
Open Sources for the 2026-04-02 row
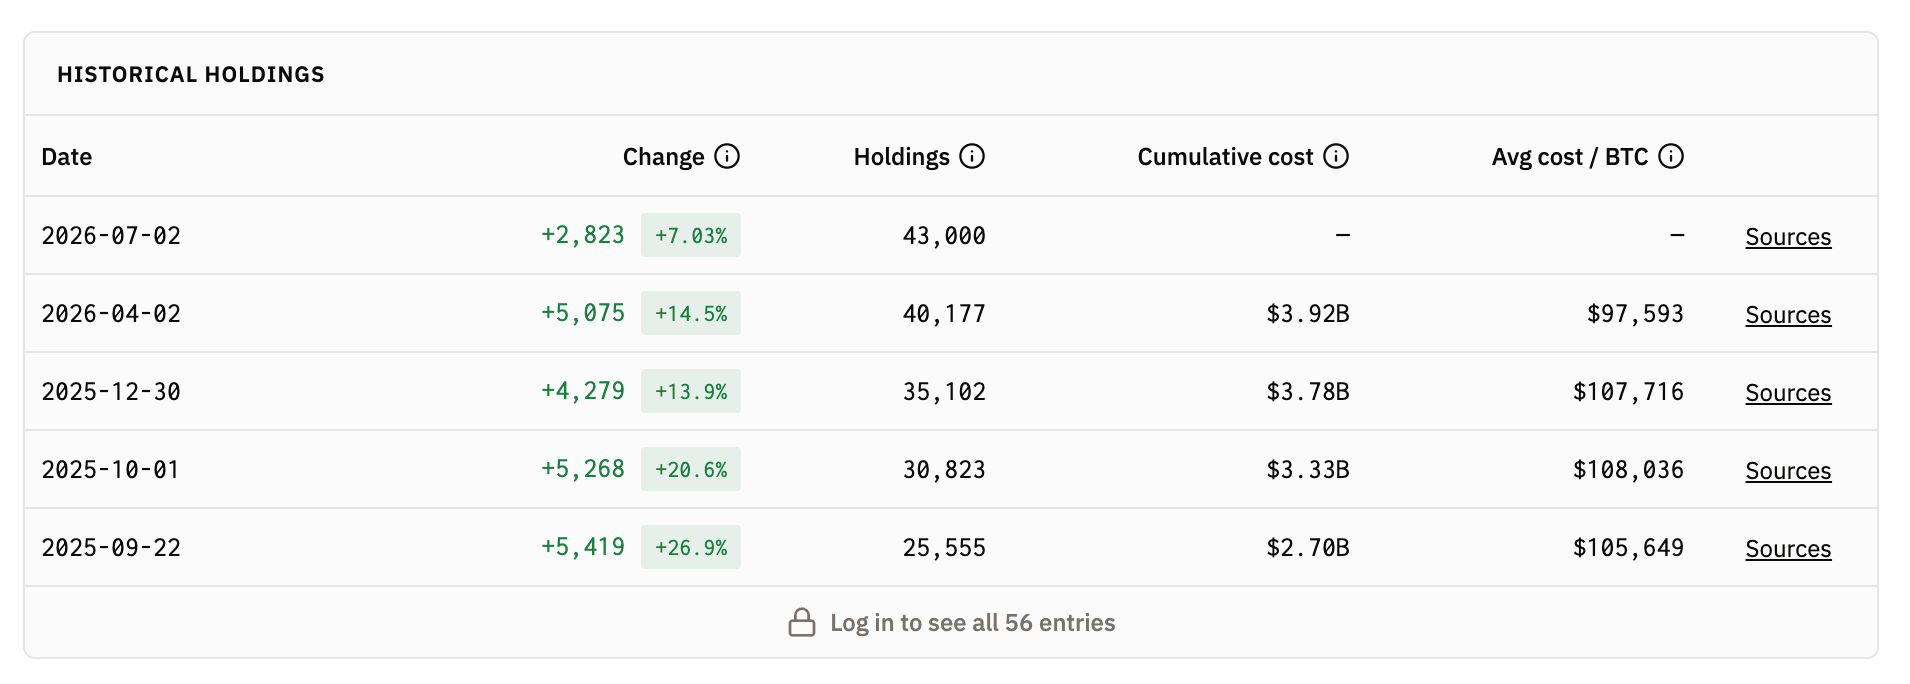click(x=1788, y=315)
